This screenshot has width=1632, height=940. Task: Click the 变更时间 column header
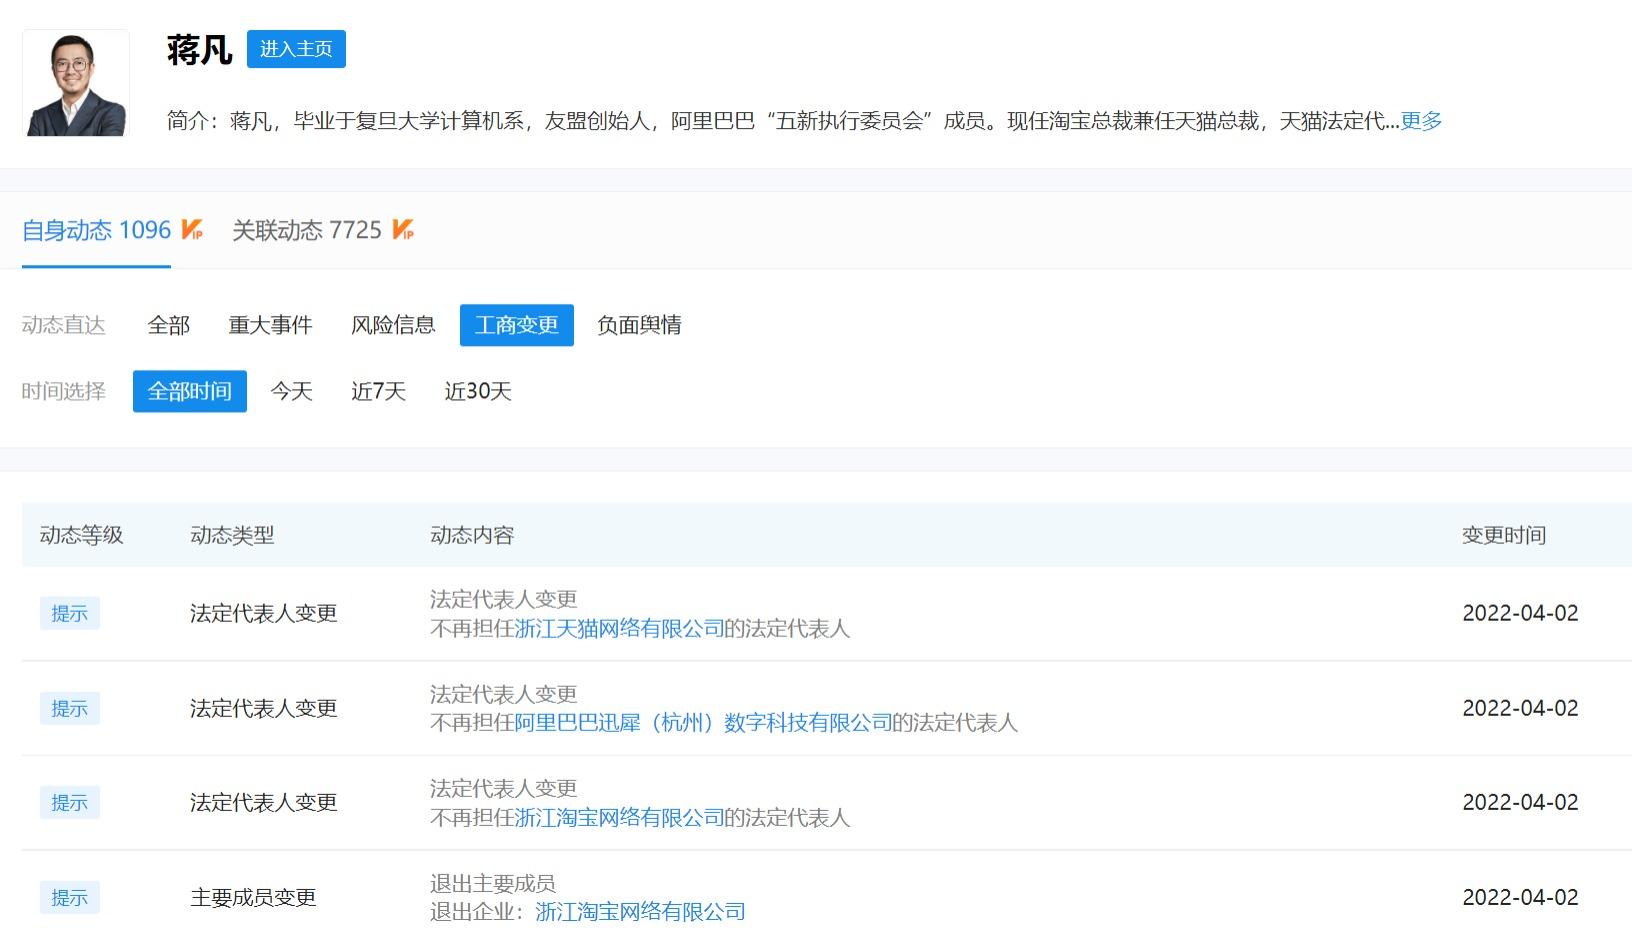pyautogui.click(x=1504, y=535)
